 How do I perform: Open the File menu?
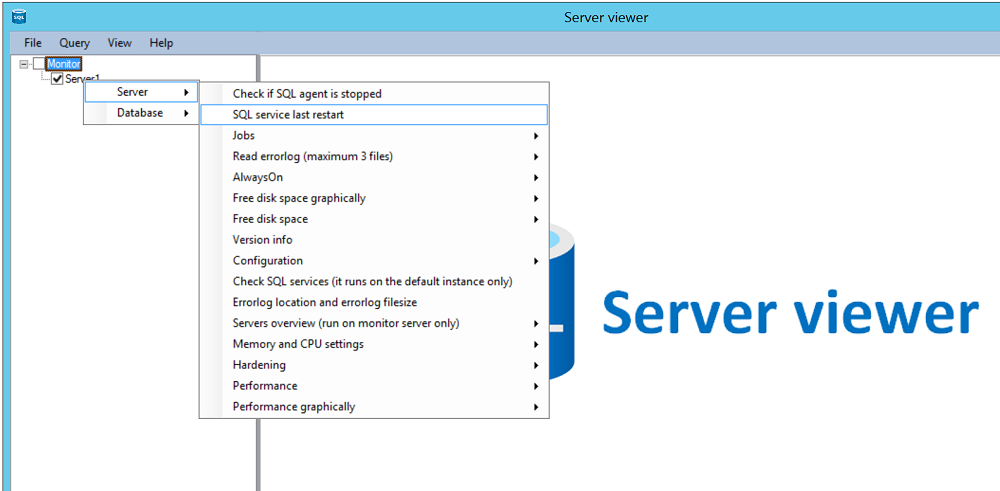[33, 43]
